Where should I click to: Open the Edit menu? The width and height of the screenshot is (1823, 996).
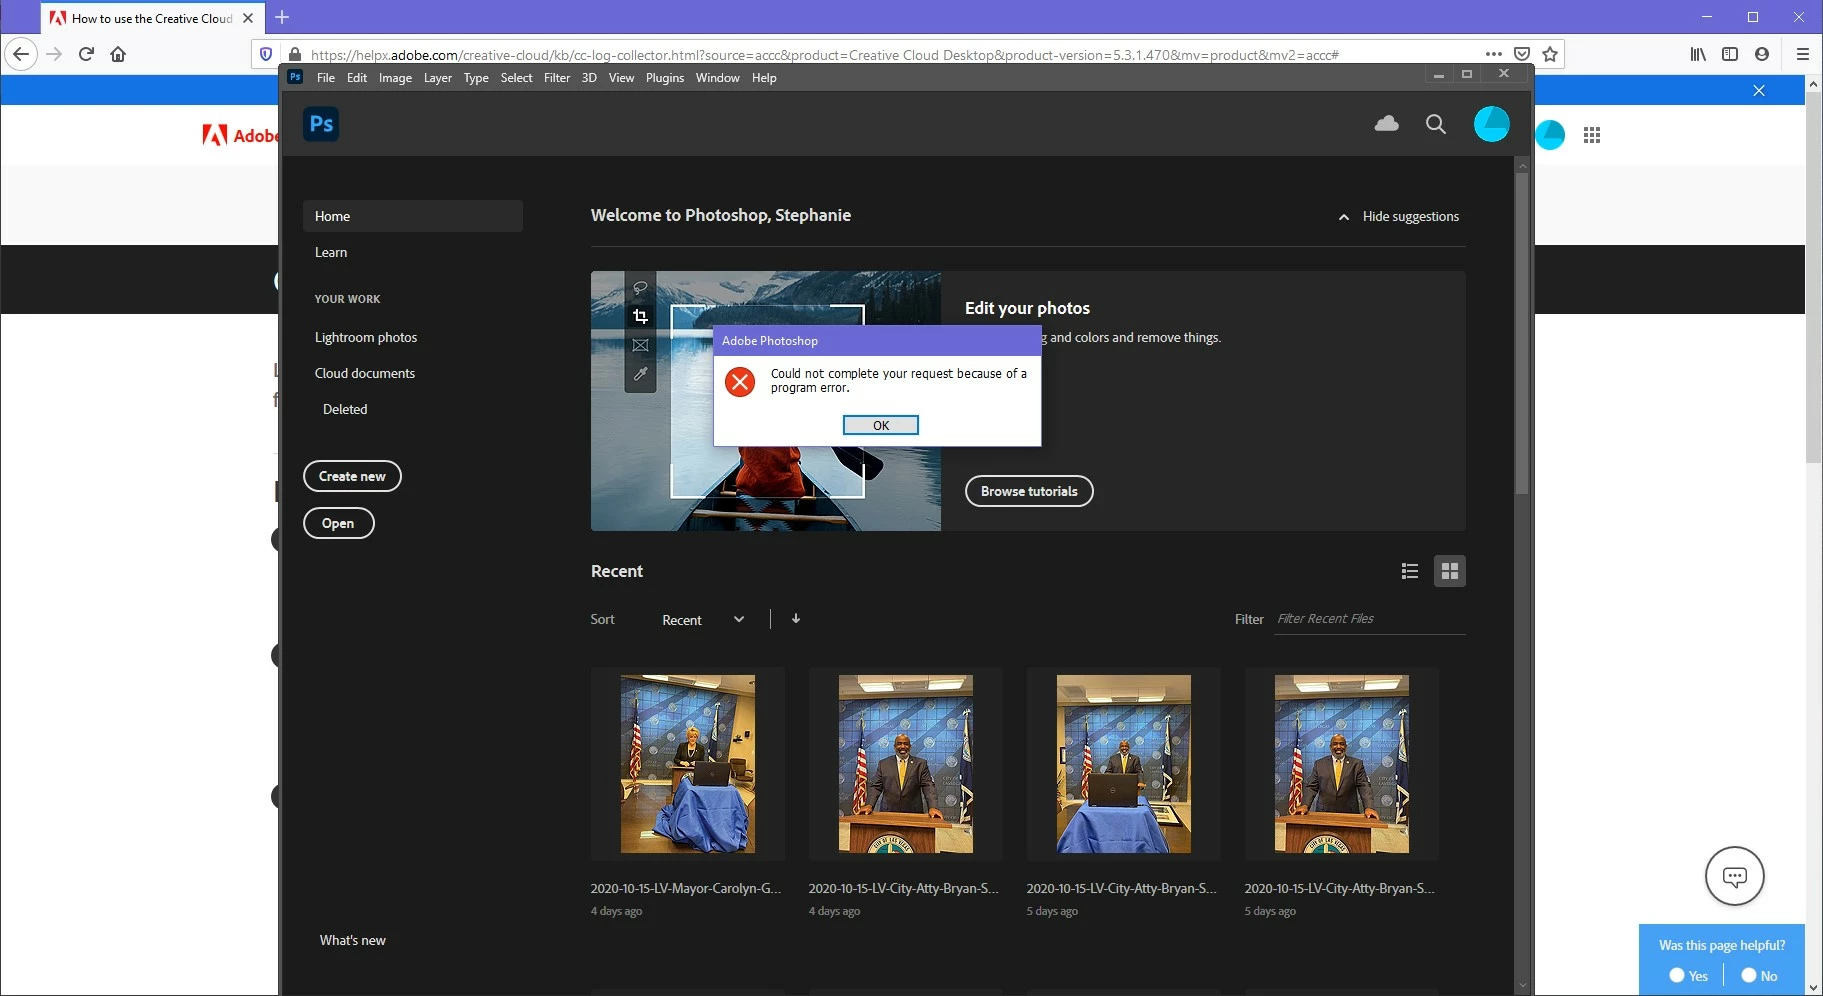(x=357, y=78)
